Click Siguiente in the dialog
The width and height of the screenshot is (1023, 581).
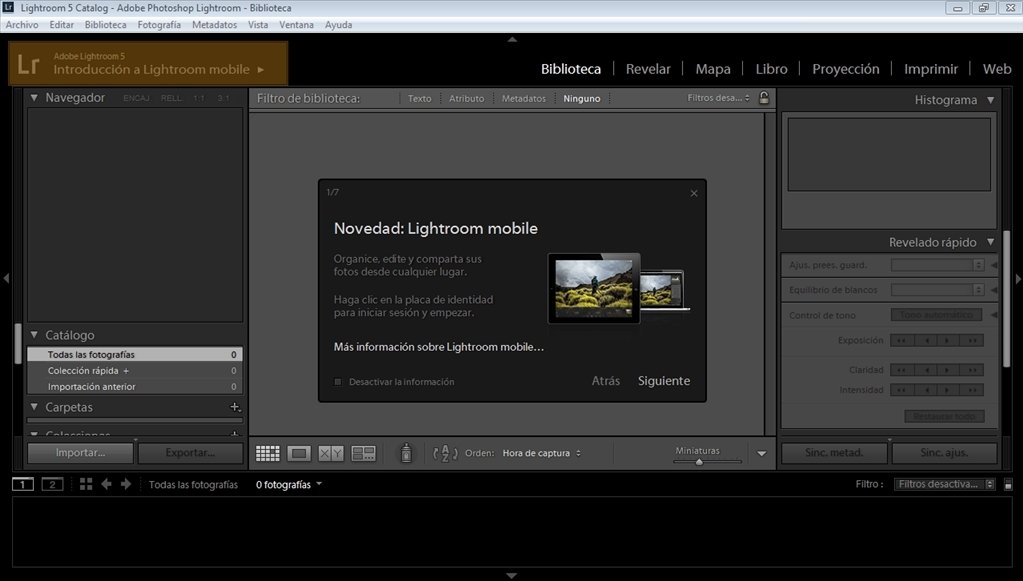pos(664,381)
